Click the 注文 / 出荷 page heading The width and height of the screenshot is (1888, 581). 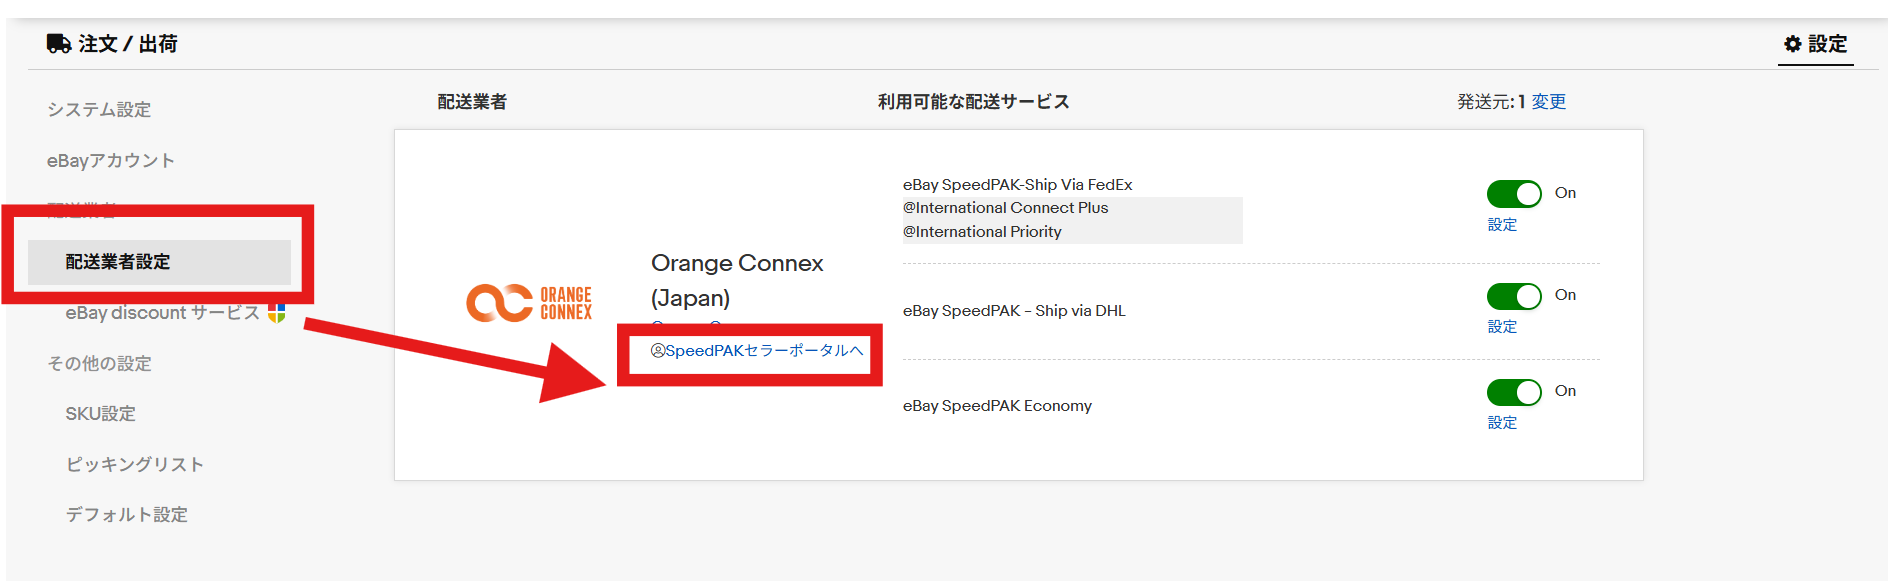click(x=128, y=44)
